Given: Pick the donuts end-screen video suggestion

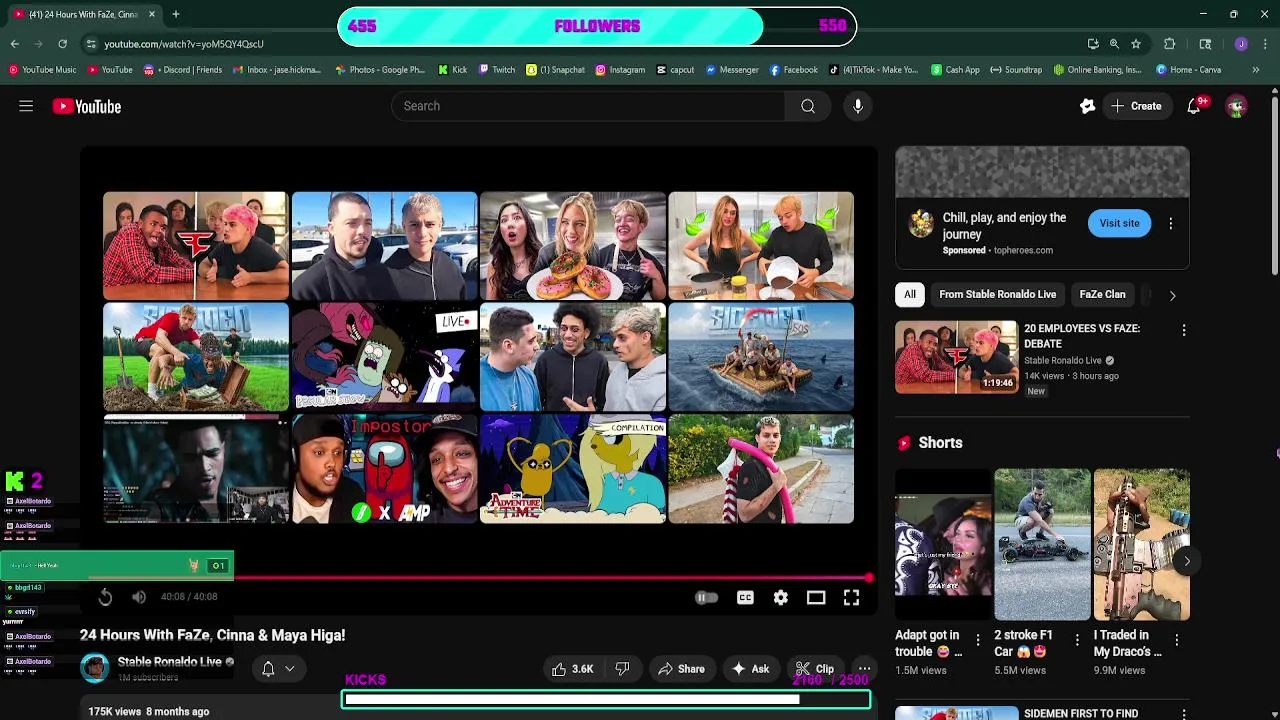Looking at the screenshot, I should point(573,246).
